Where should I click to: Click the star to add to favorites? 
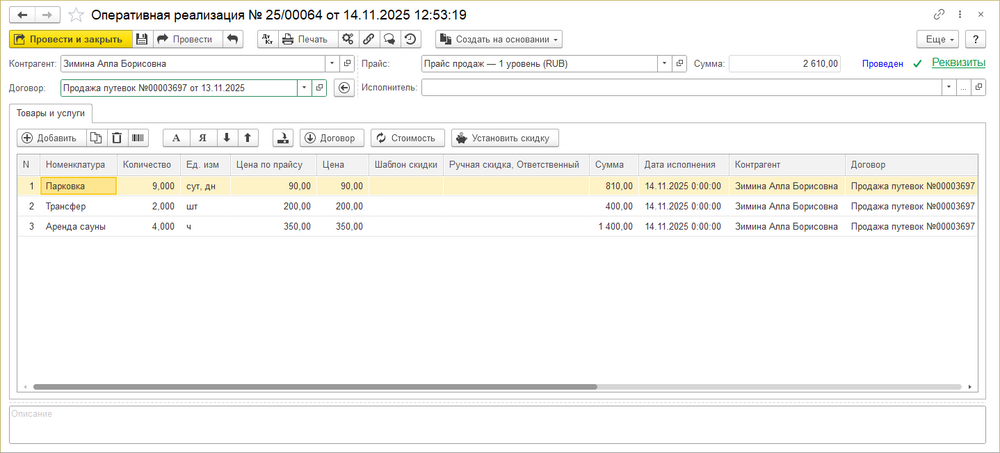coord(77,16)
